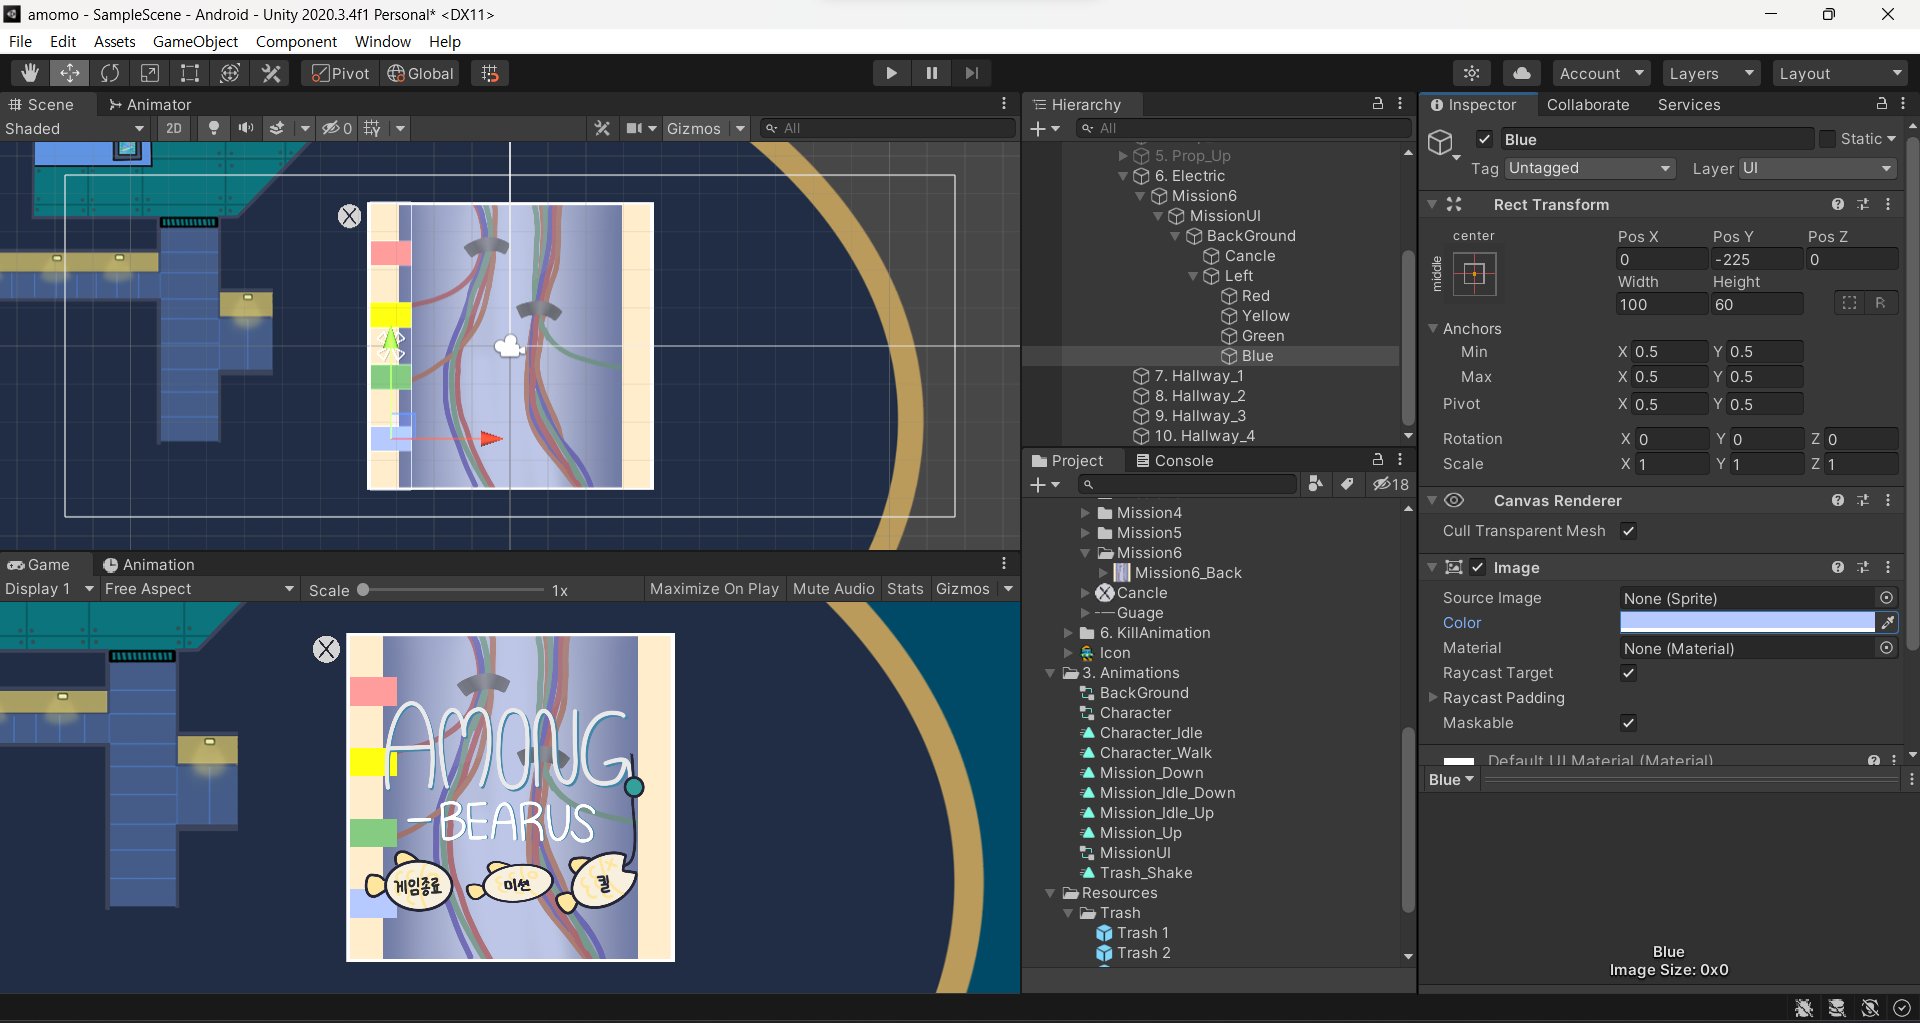The image size is (1920, 1023).
Task: Click the game view Gizmos button
Action: click(963, 589)
